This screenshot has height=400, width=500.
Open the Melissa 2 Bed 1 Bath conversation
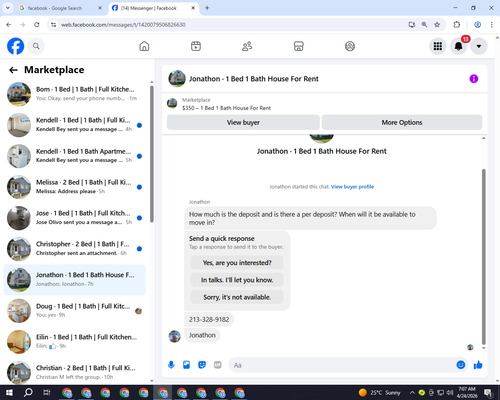pos(74,187)
